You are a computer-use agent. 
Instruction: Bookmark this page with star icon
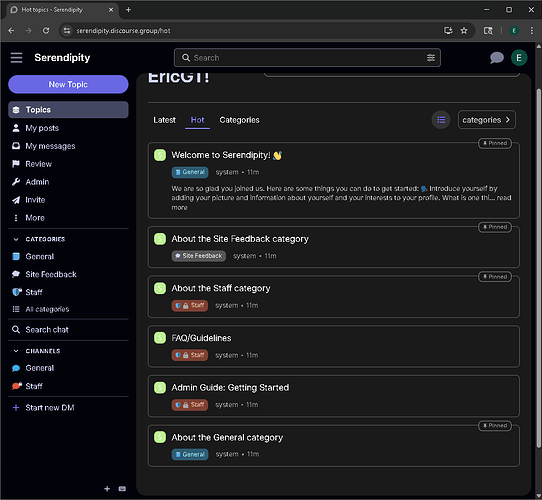(x=464, y=31)
